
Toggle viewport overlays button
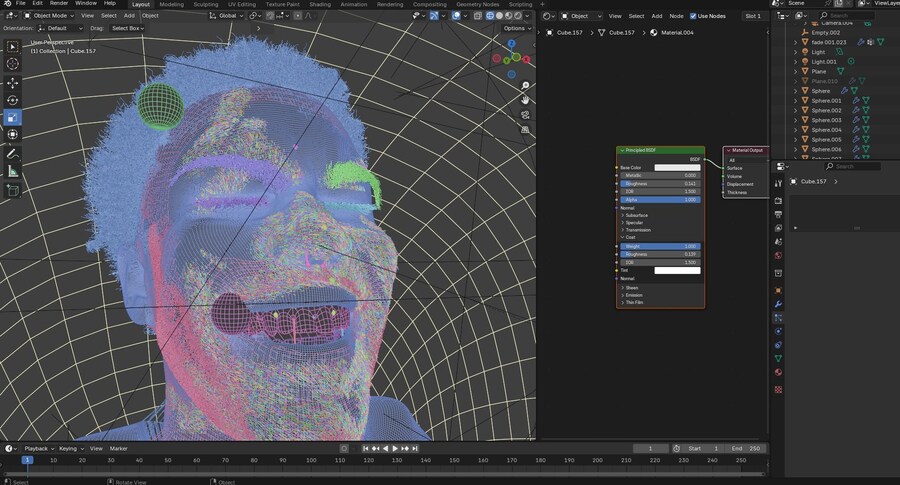456,16
